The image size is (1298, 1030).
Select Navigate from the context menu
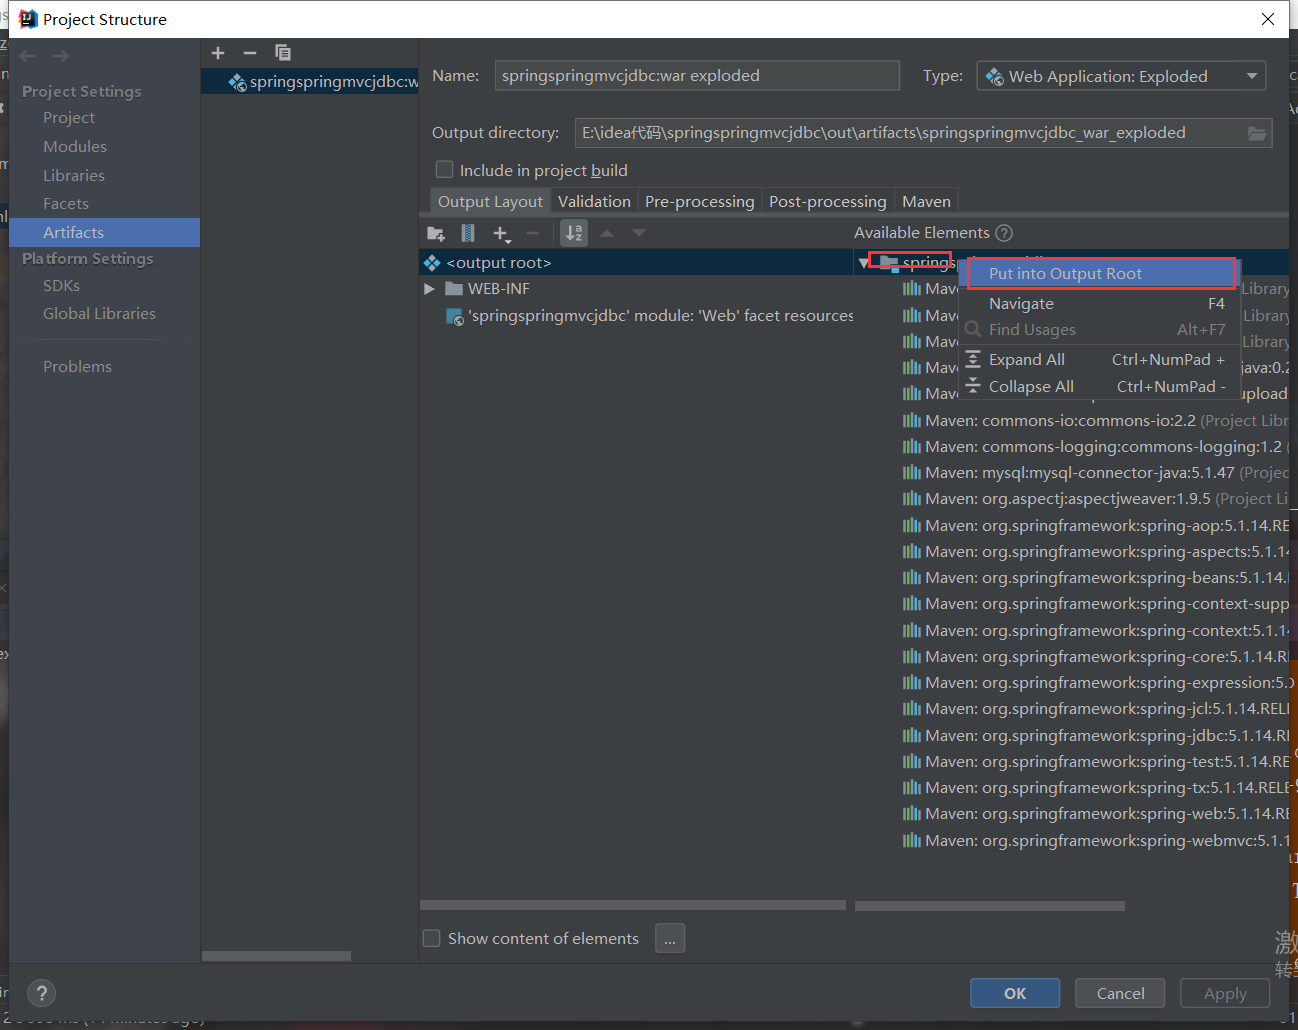pyautogui.click(x=1100, y=303)
